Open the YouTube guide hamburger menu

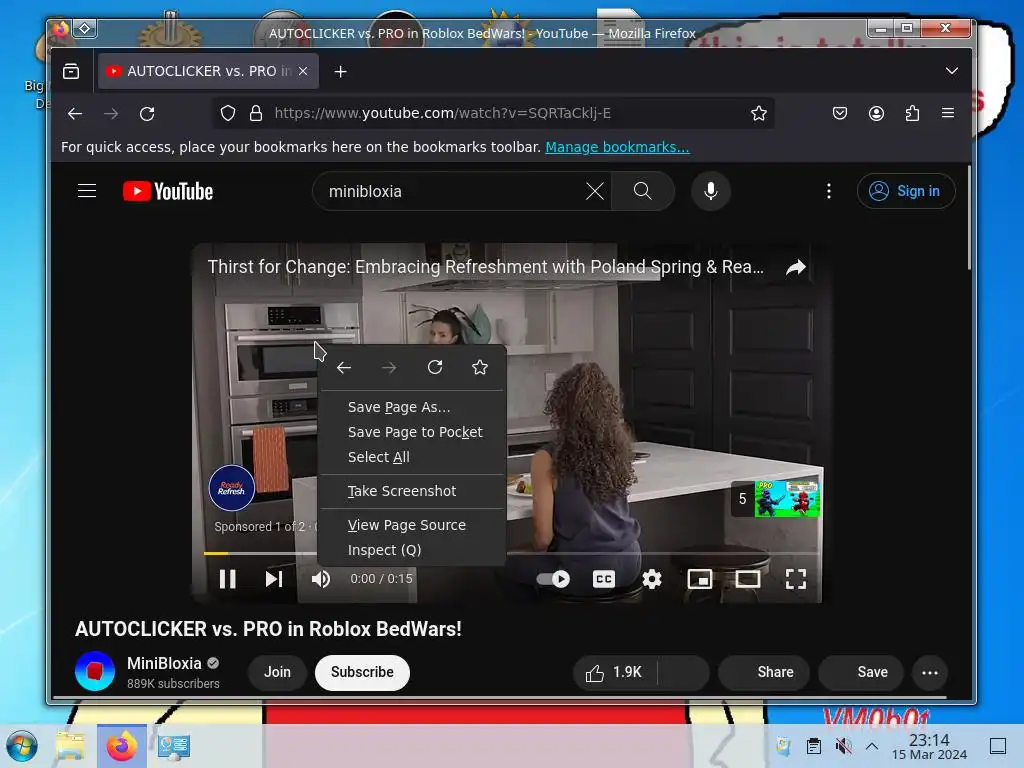87,191
